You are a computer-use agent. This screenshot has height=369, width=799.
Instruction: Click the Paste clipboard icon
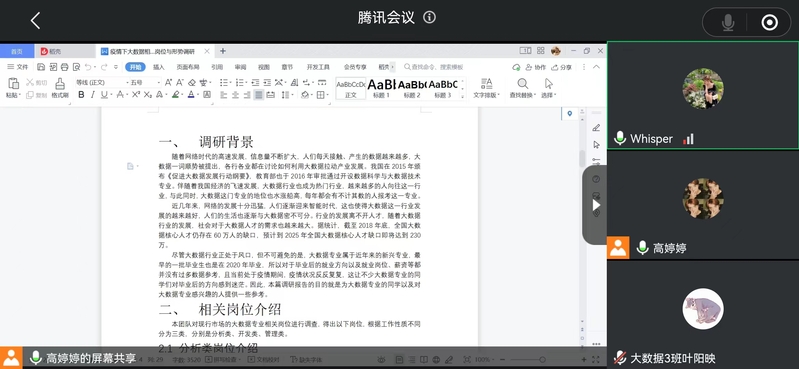point(13,88)
